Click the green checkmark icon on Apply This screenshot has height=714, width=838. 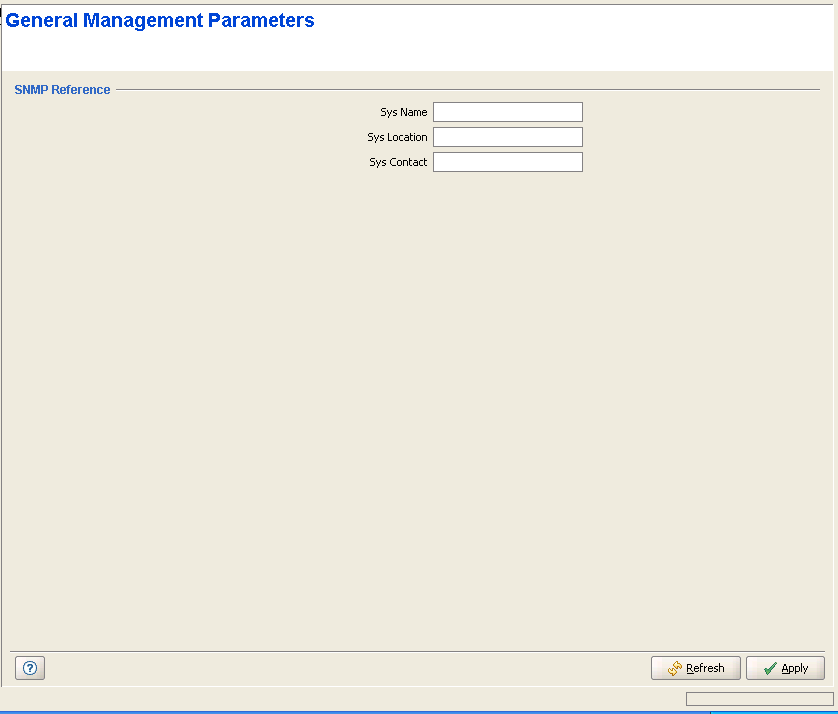[x=769, y=668]
